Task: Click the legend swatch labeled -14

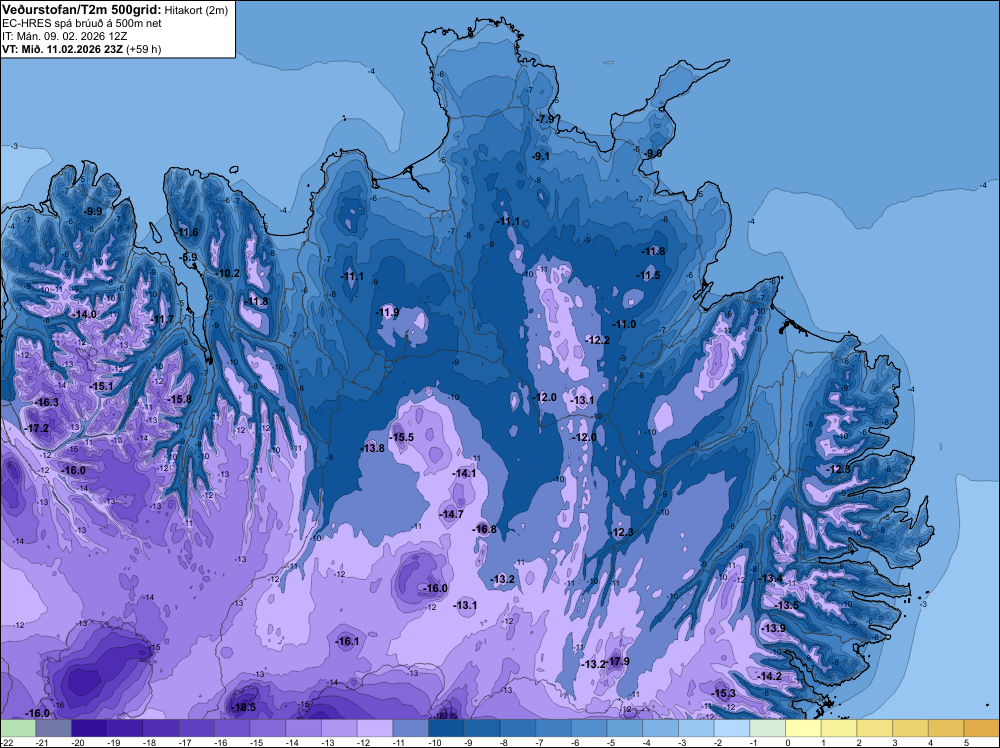Action: coord(304,728)
